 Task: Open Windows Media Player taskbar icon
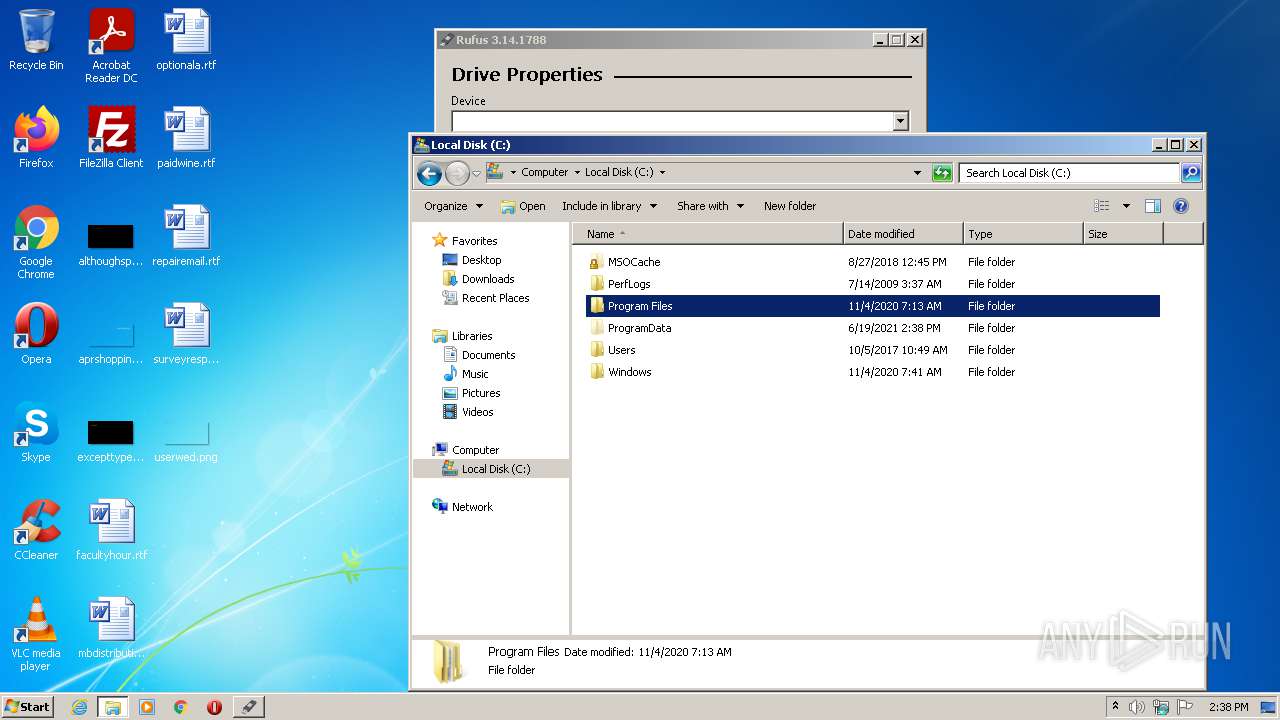tap(147, 707)
